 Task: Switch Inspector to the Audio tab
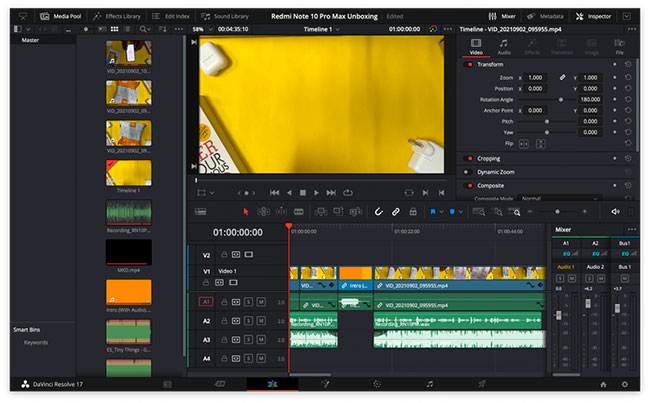pos(504,47)
